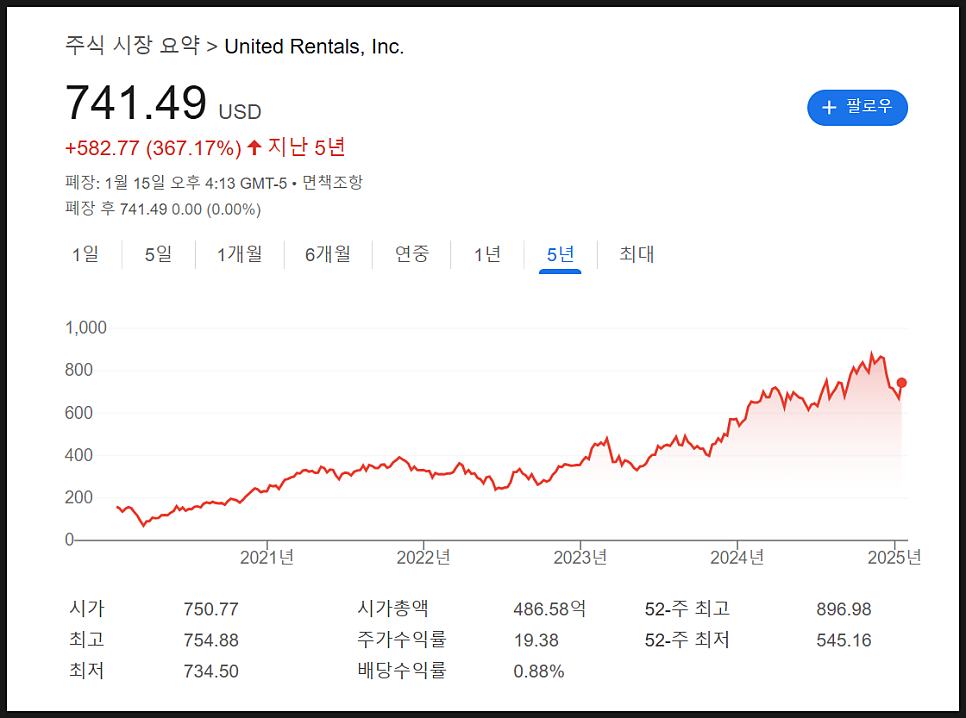Click the red up-arrow gain indicator
The image size is (966, 718).
[254, 147]
